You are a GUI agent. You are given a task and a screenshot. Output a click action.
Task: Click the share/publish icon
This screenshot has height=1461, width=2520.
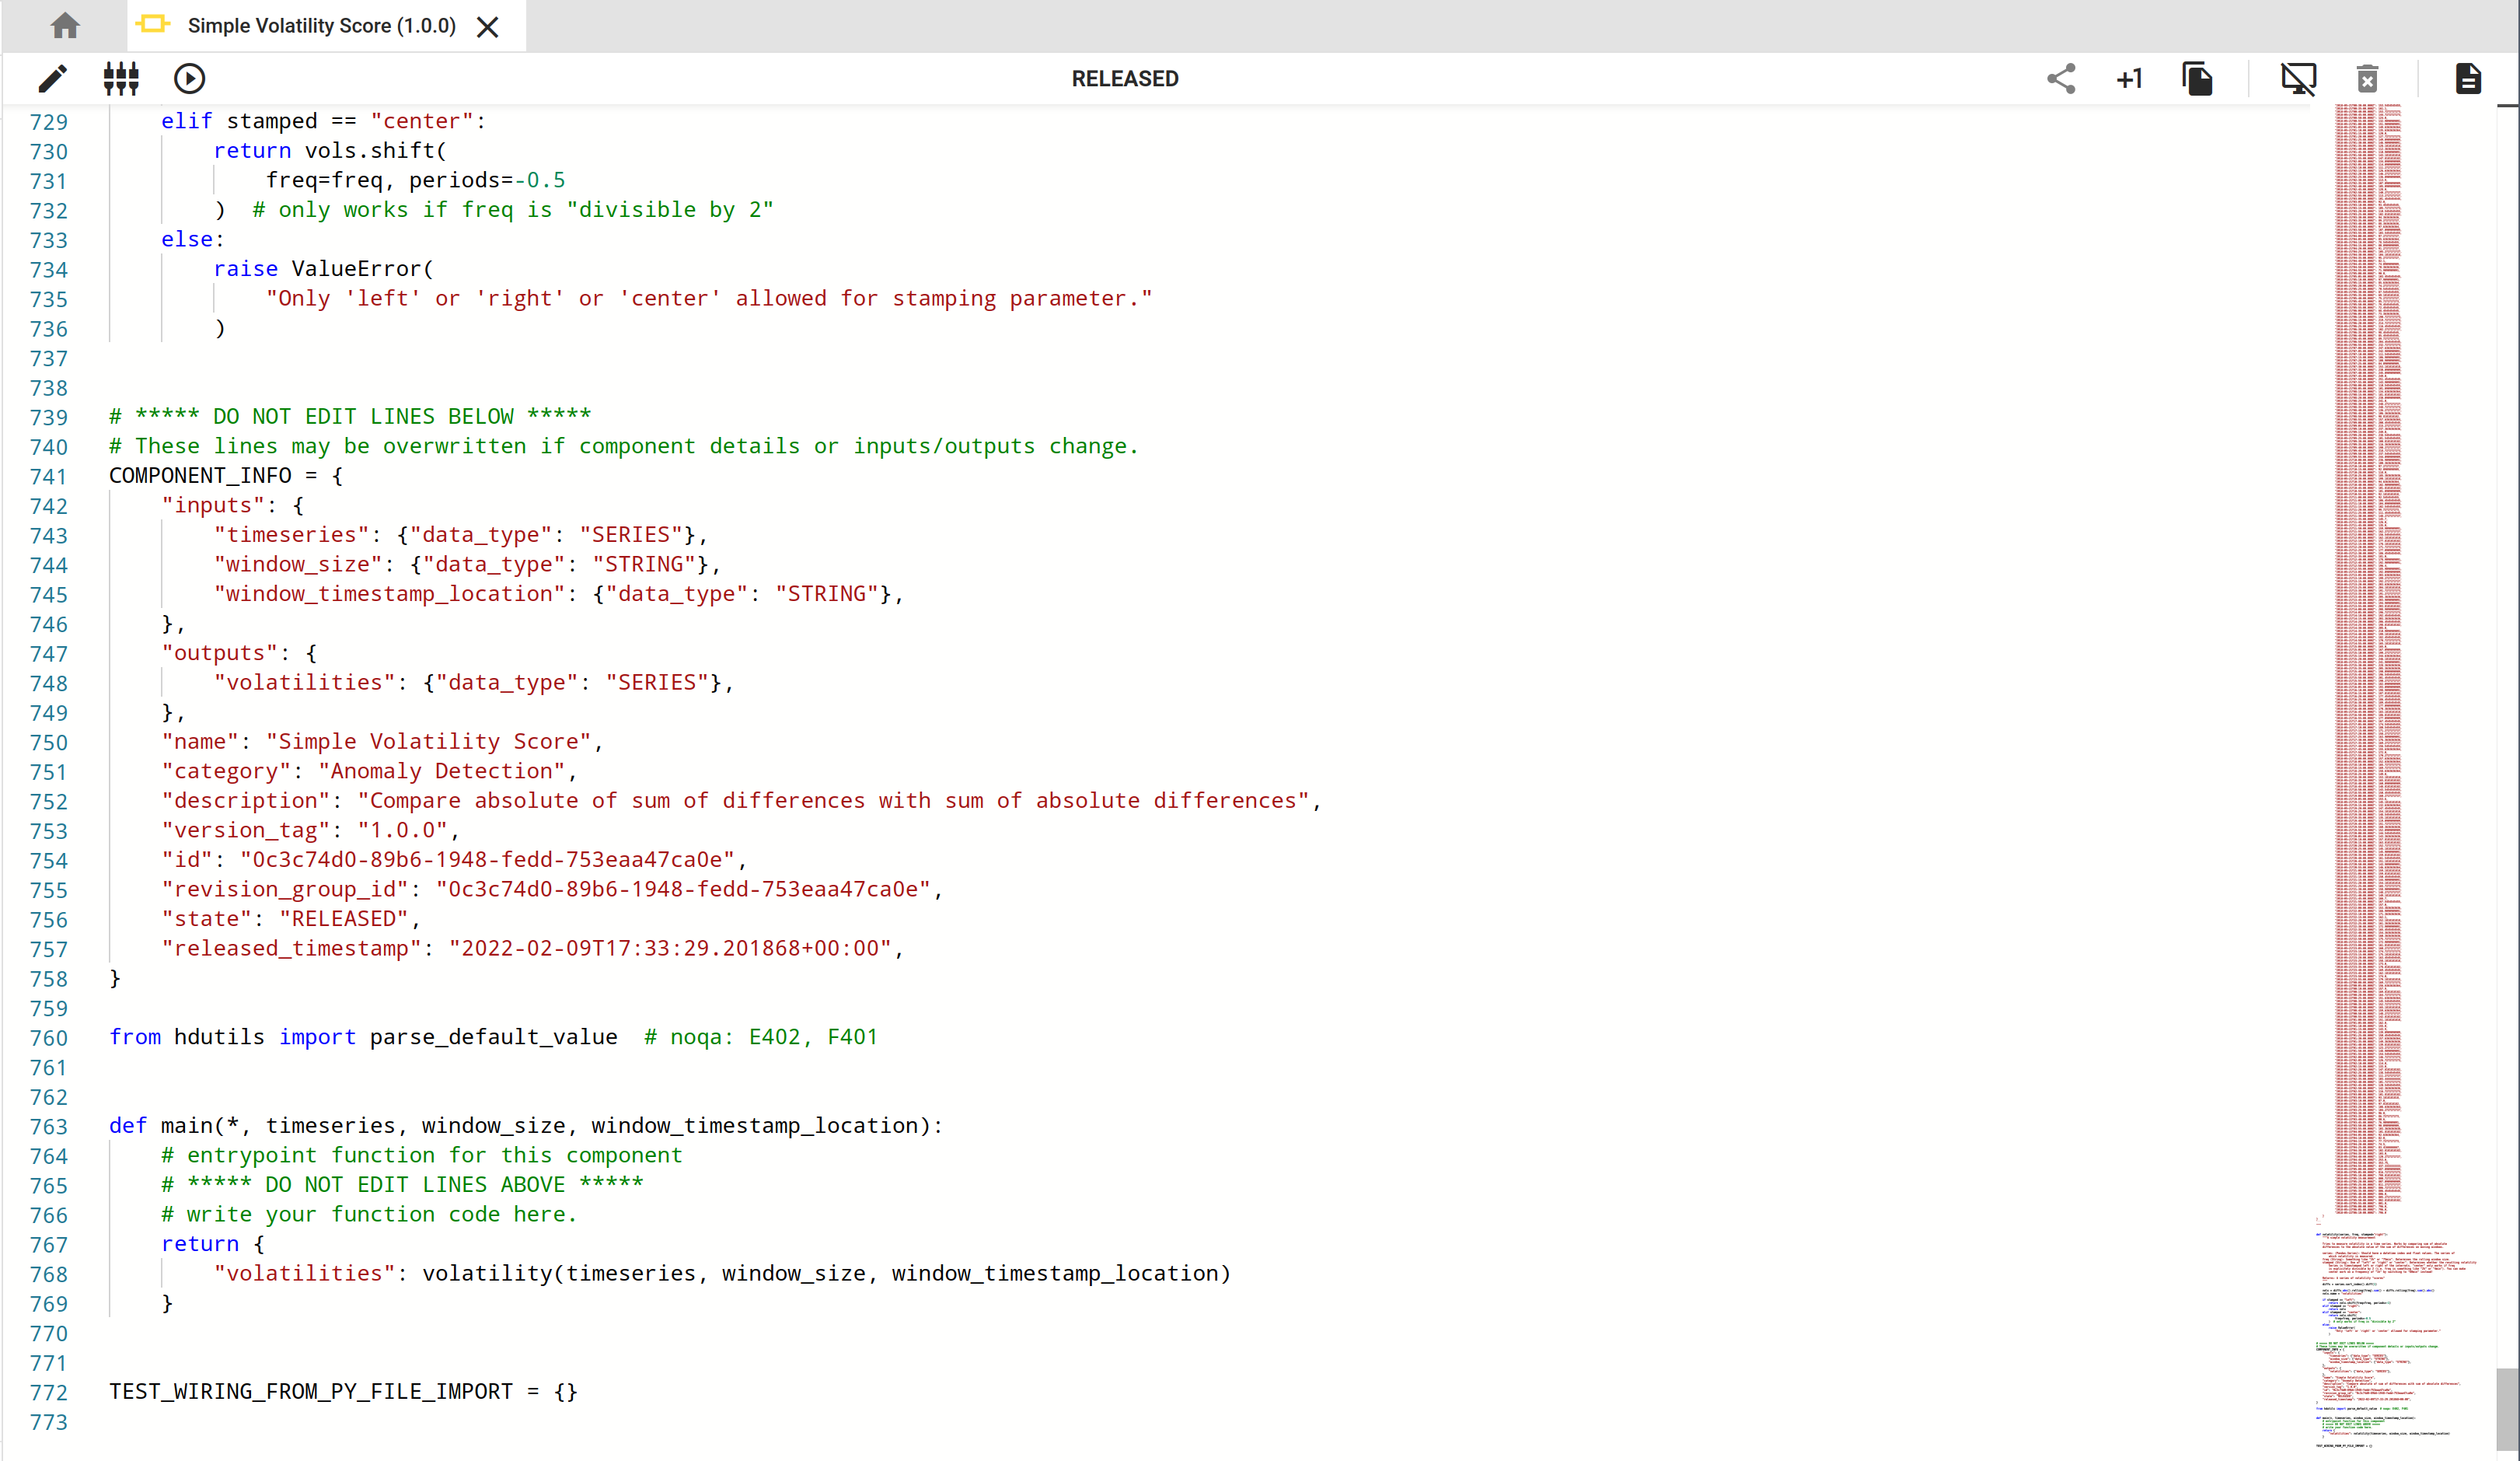point(2061,79)
